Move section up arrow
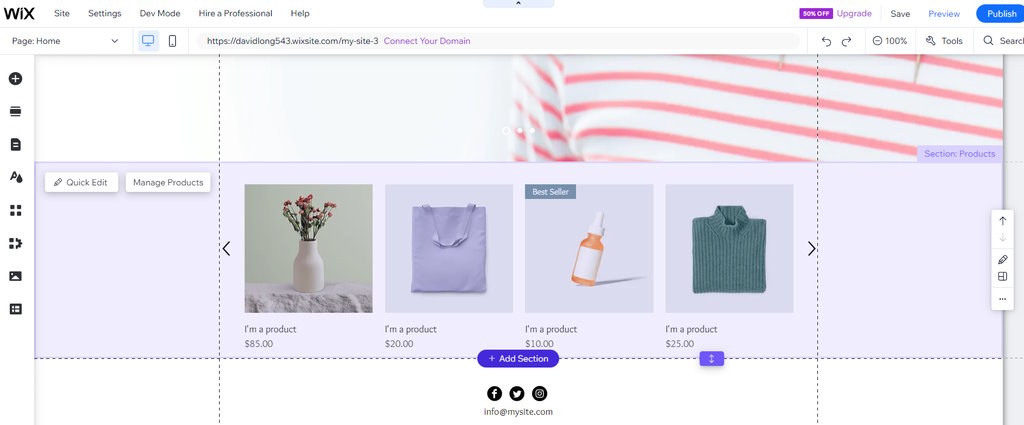1024x425 pixels. click(1002, 221)
